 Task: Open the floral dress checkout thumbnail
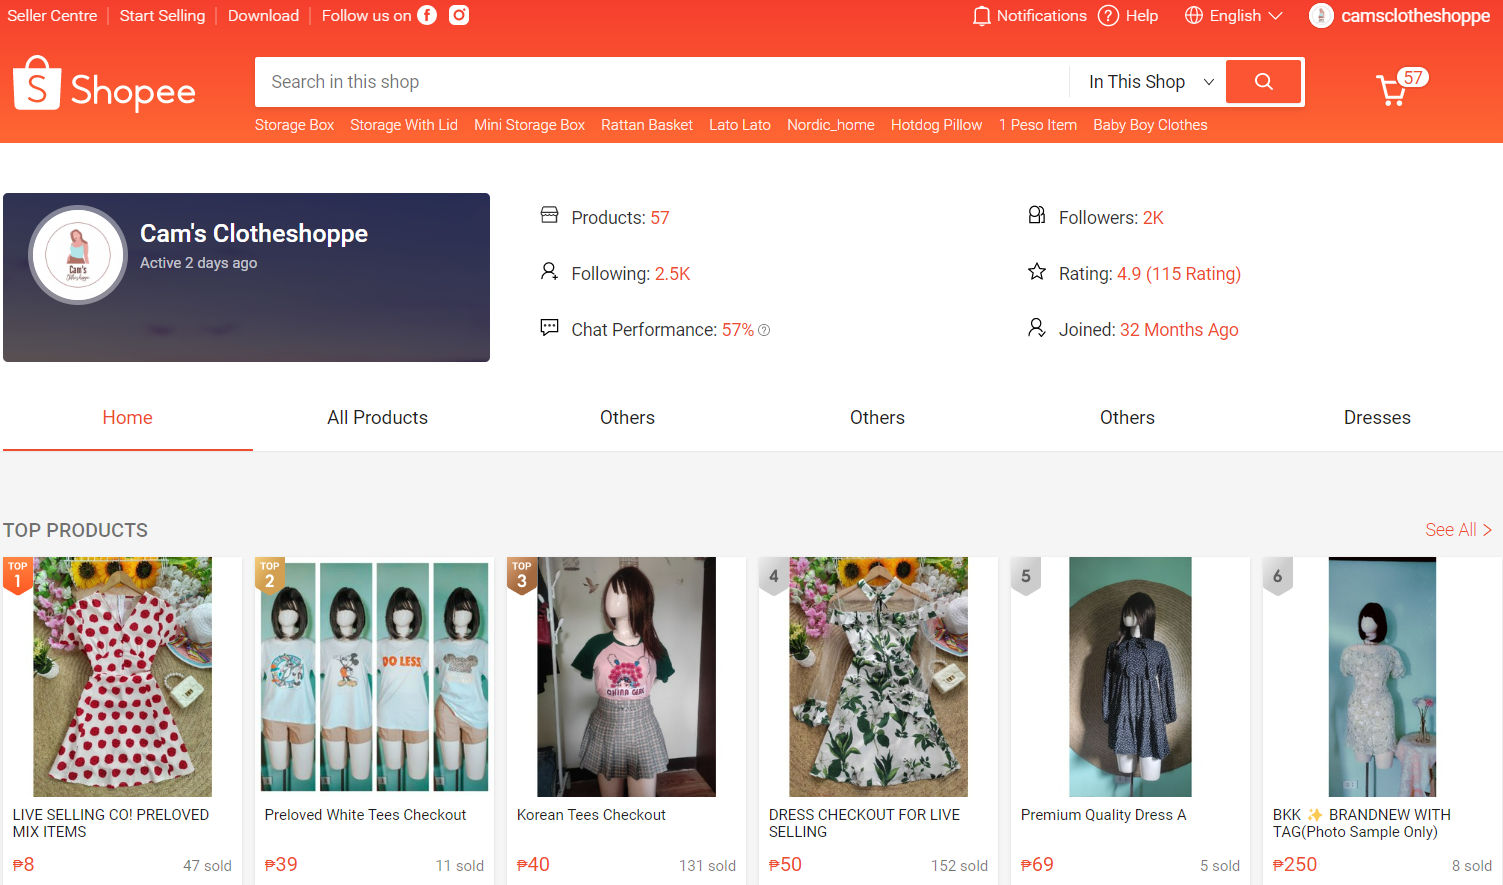coord(879,677)
